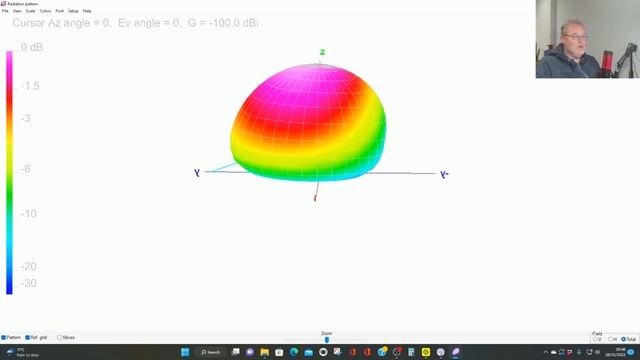640x360 pixels.
Task: Open the taskbar clock and date
Action: pyautogui.click(x=614, y=352)
